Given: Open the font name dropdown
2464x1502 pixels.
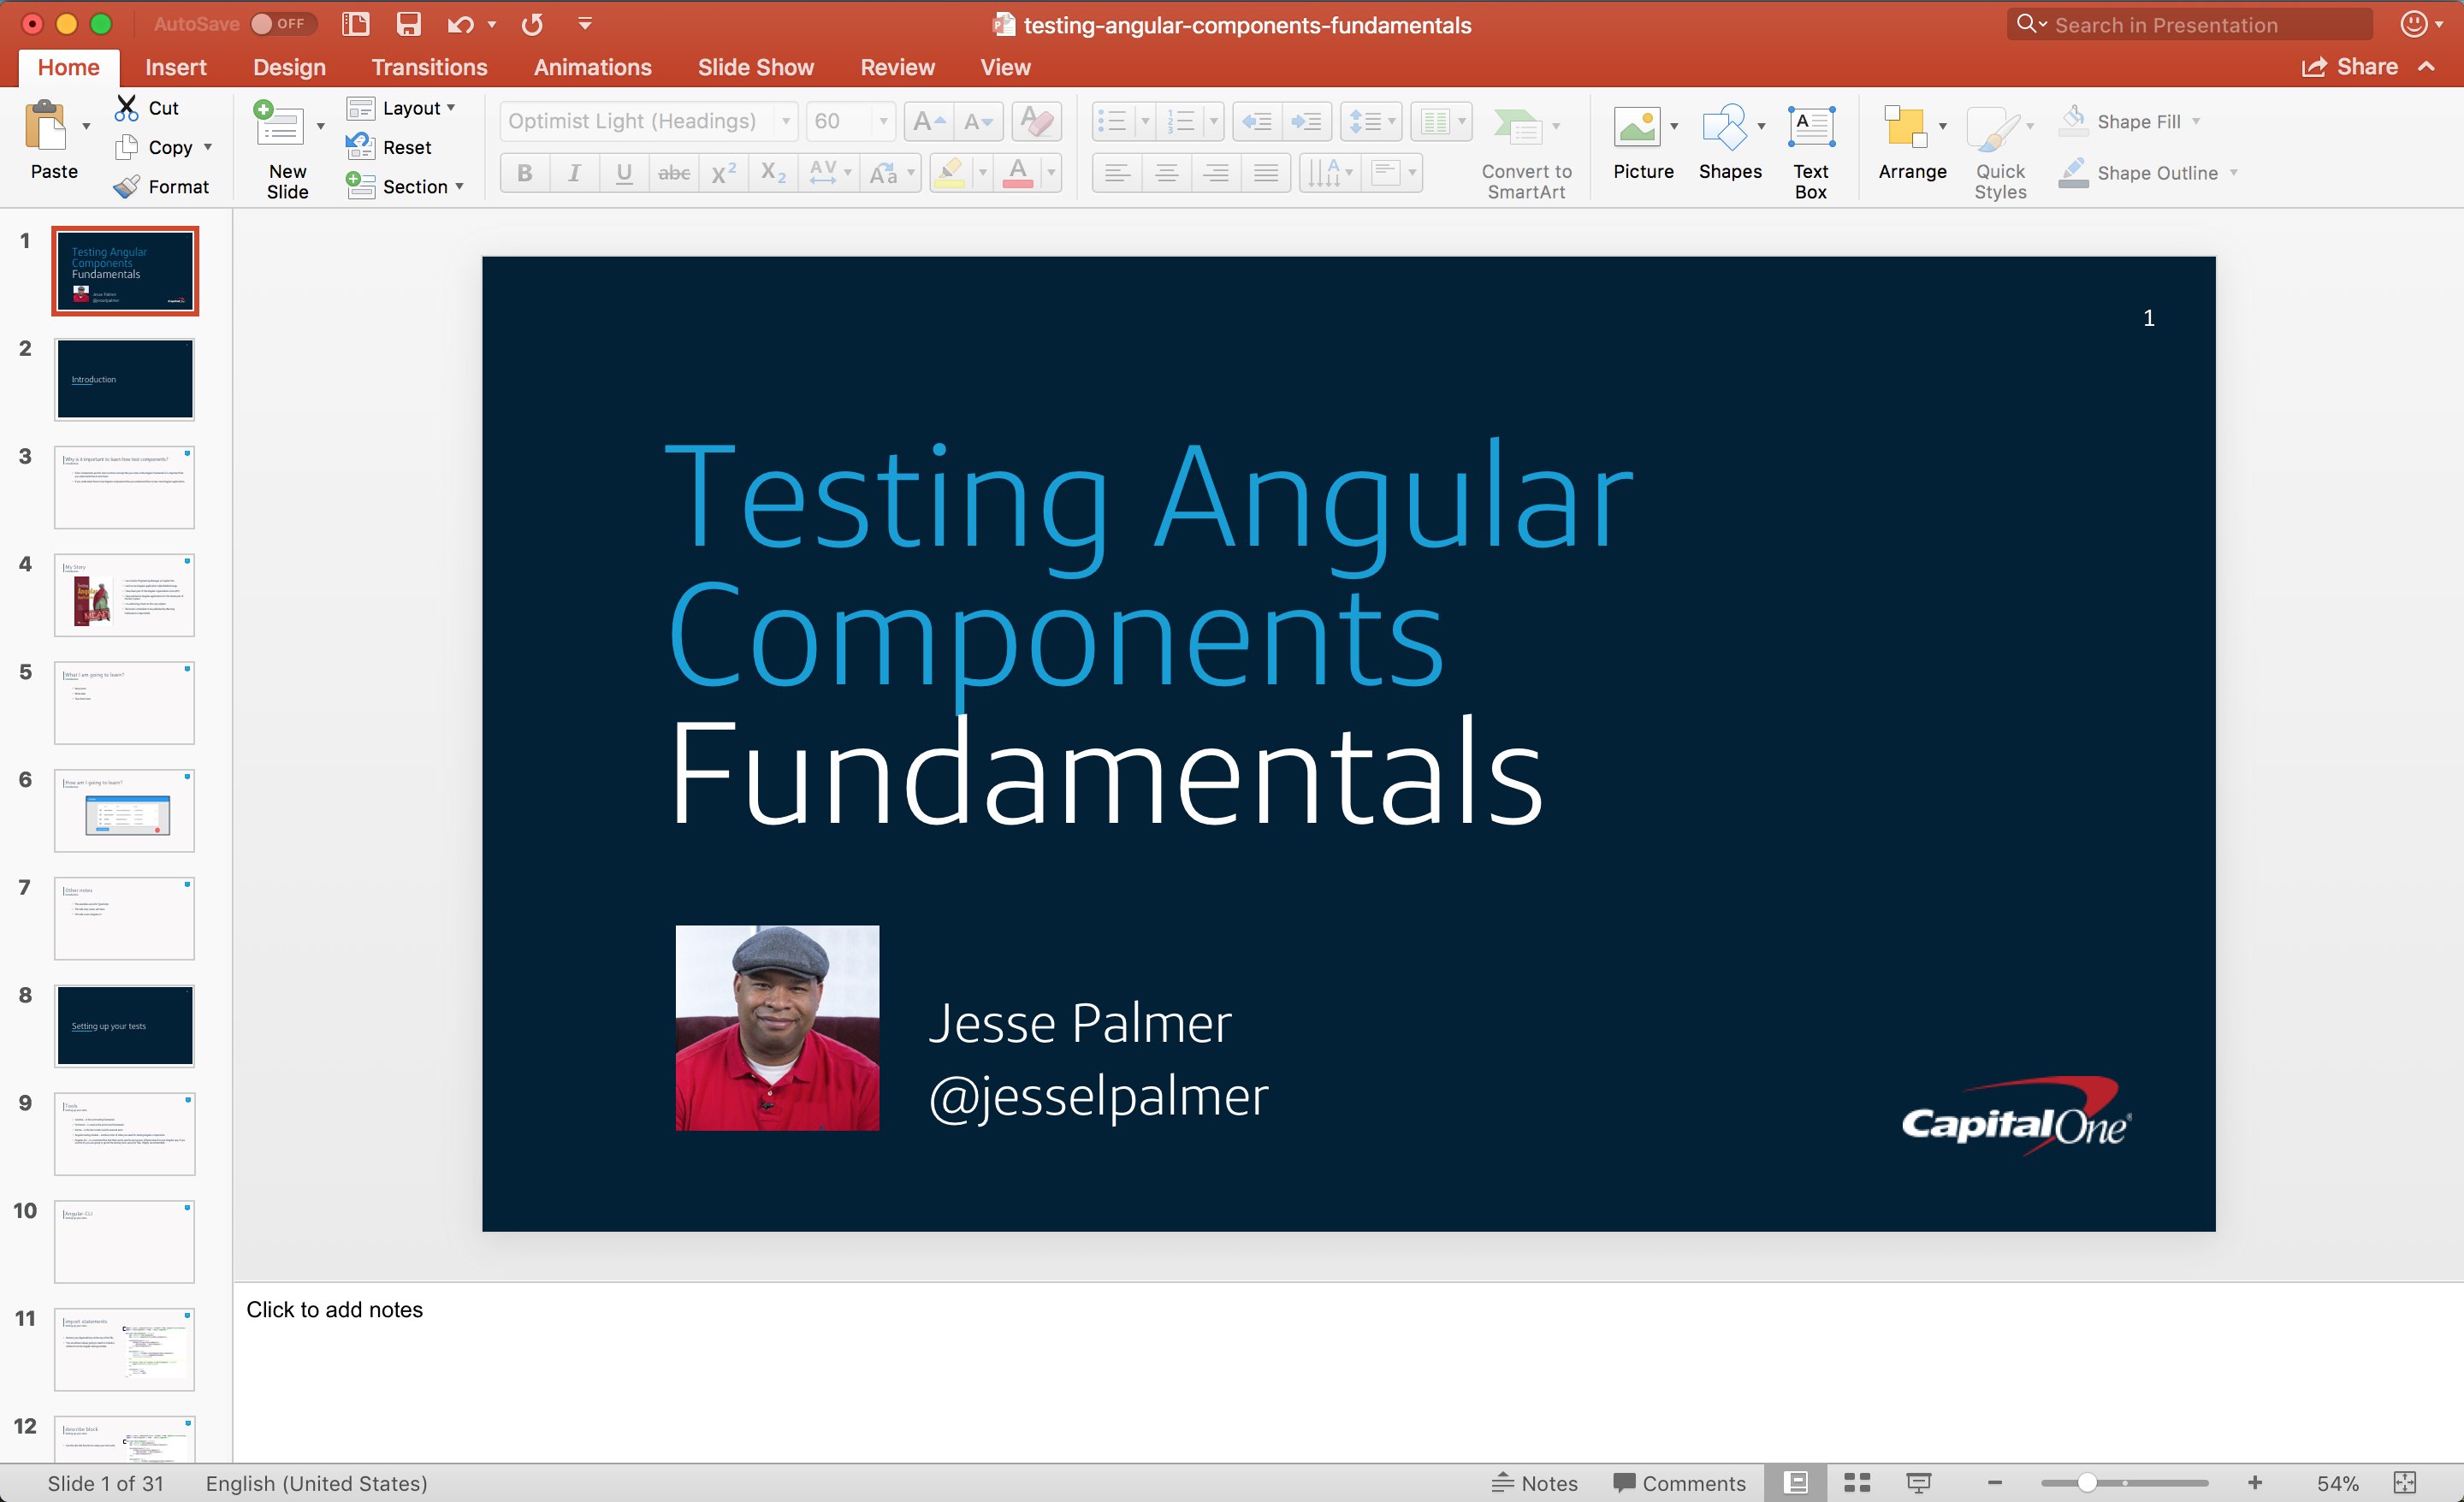Looking at the screenshot, I should 786,121.
